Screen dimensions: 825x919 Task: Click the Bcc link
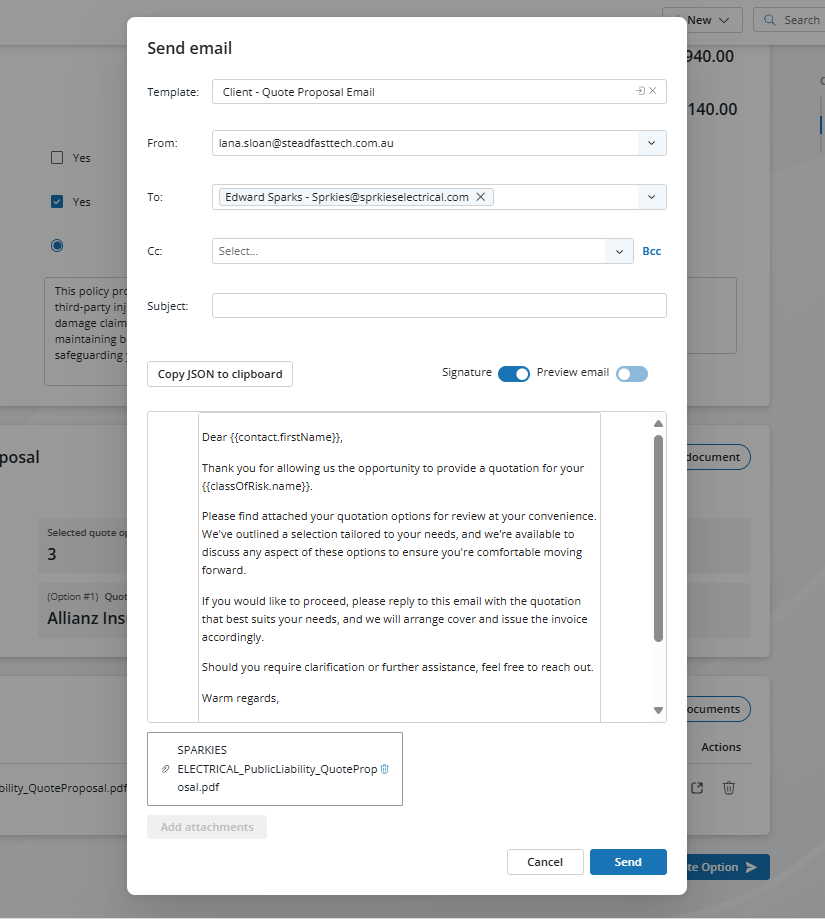coord(652,251)
